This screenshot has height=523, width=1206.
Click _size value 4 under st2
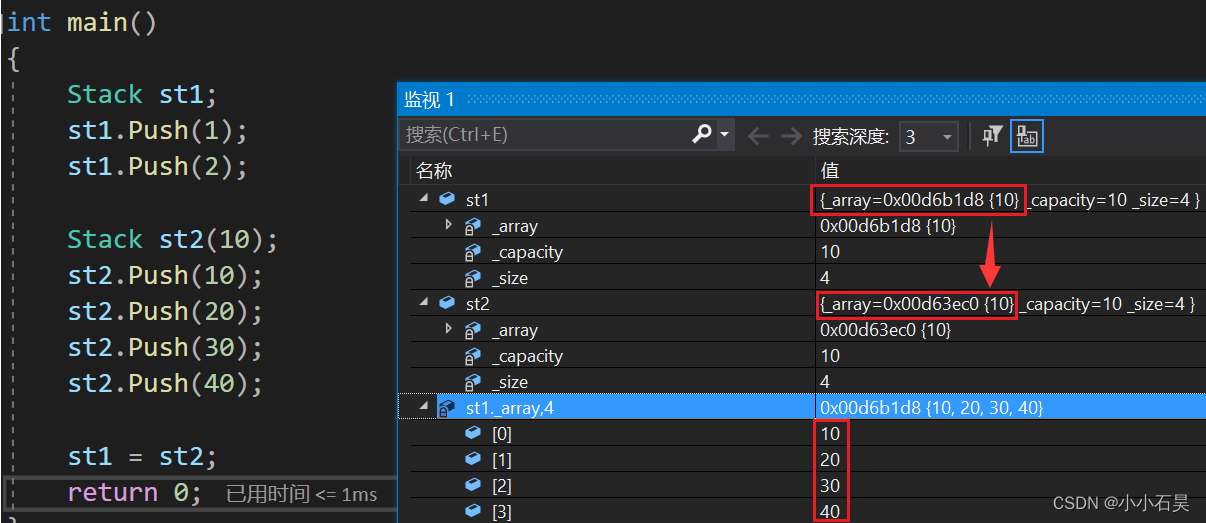pyautogui.click(x=825, y=382)
